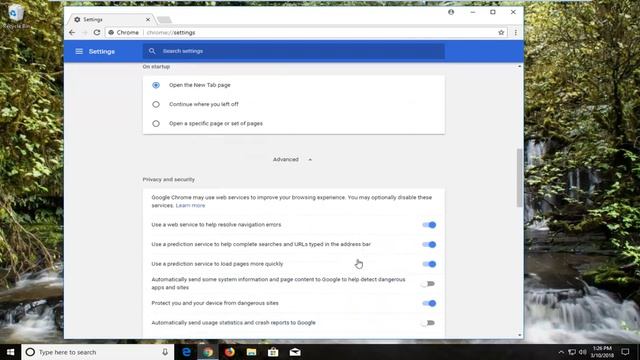Open volume control tray icon
Image resolution: width=640 pixels, height=360 pixels.
(x=582, y=352)
